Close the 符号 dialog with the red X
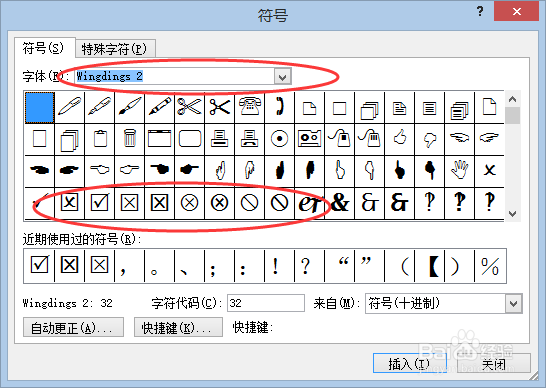 (516, 11)
